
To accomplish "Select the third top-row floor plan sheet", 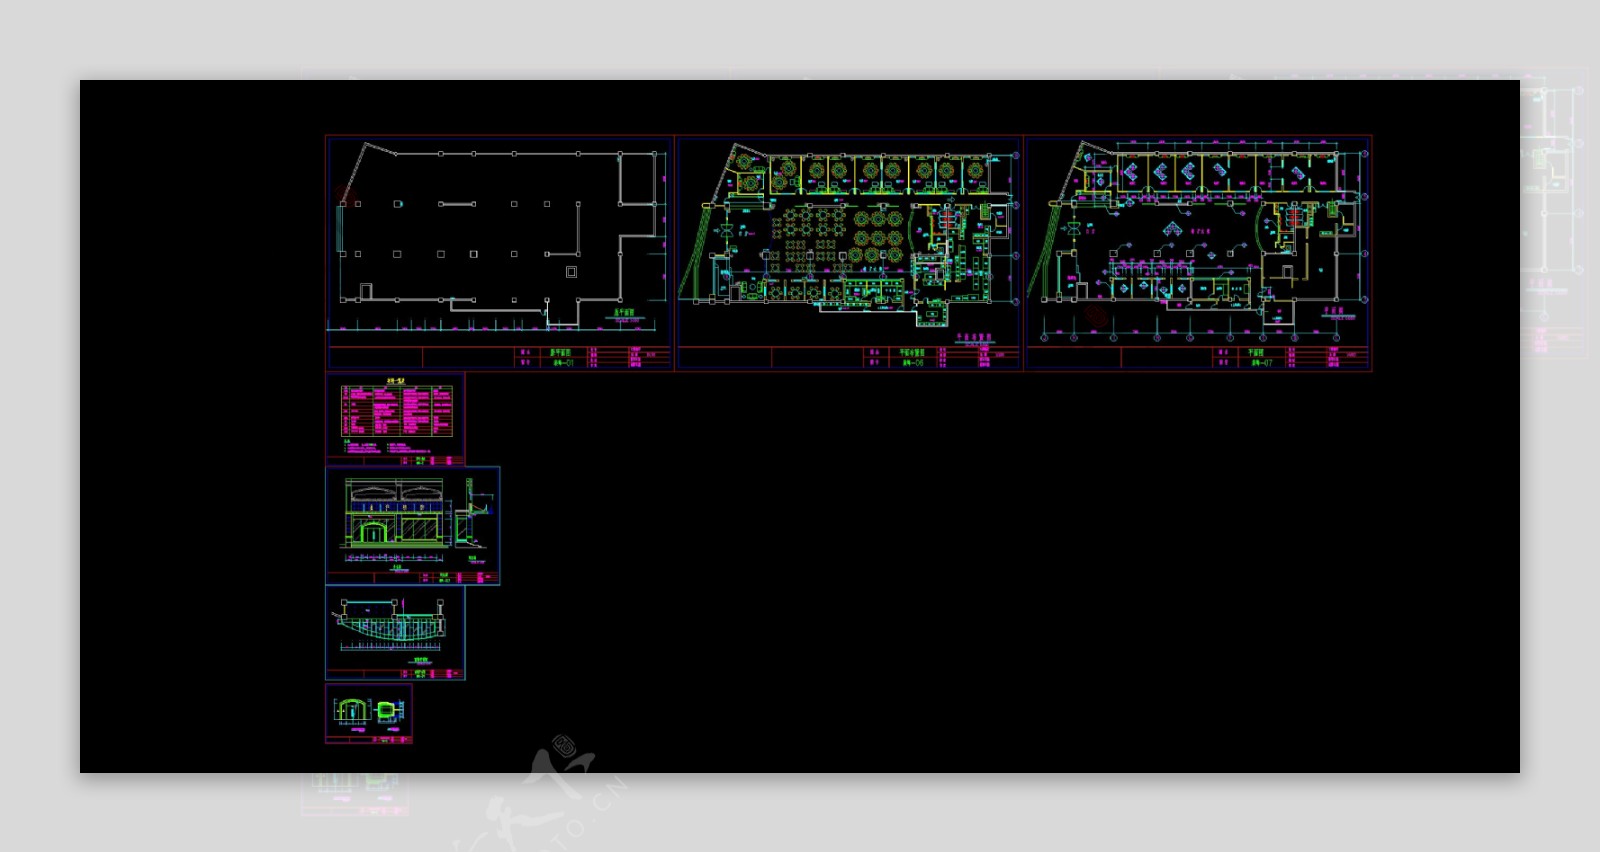I will click(x=1198, y=253).
